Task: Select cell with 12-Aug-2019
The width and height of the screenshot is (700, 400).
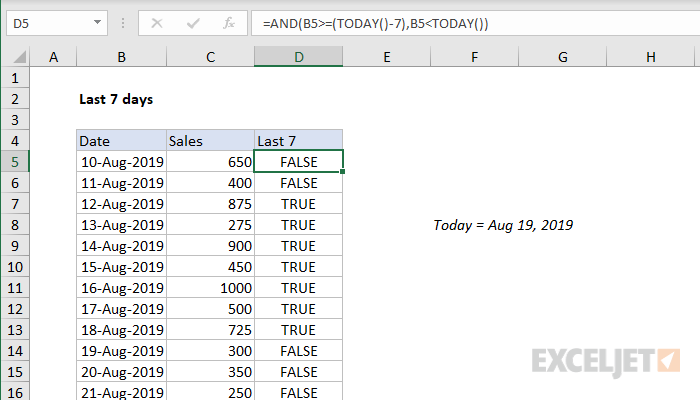Action: click(x=121, y=204)
